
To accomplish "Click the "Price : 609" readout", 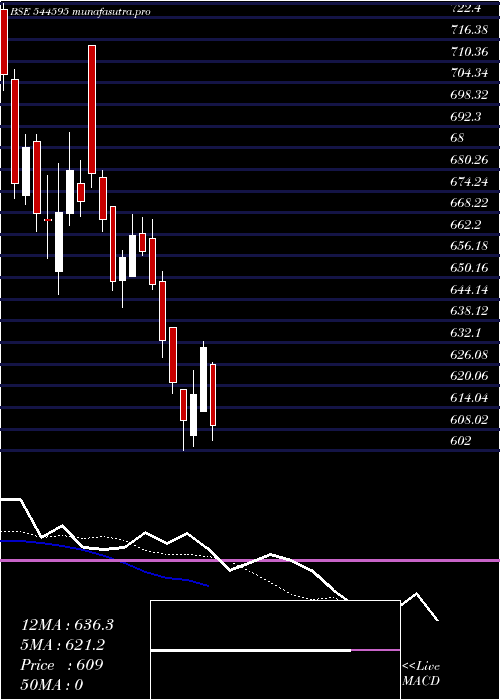I will coord(62,665).
